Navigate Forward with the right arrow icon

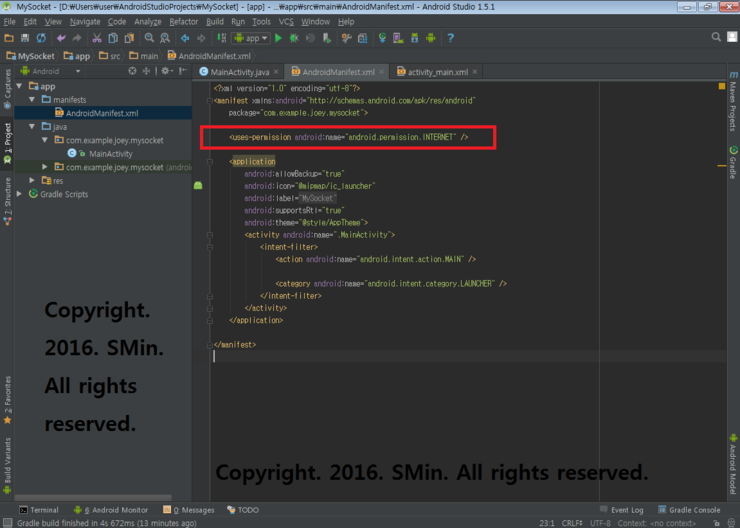click(201, 38)
